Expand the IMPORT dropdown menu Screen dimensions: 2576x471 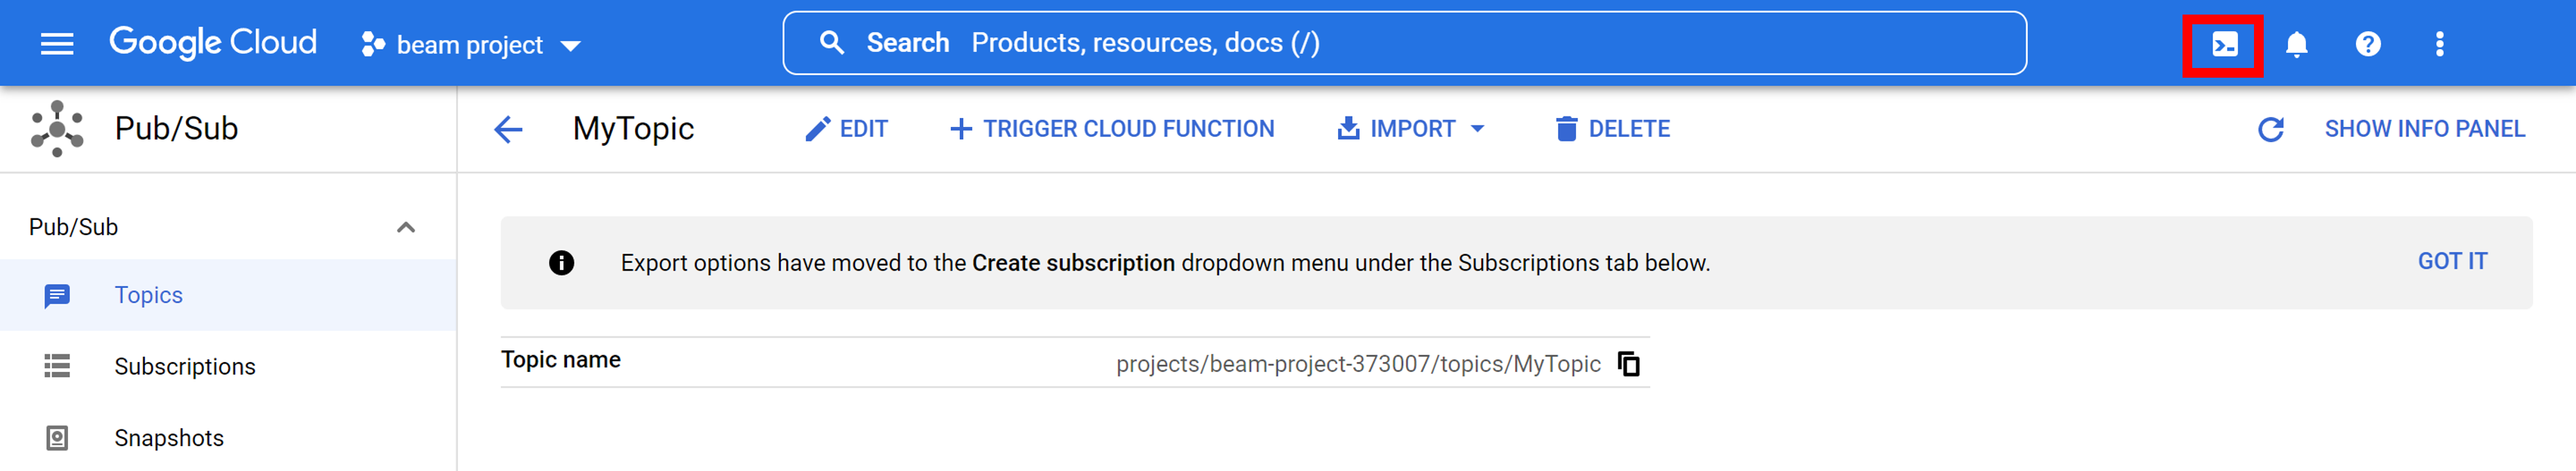1410,129
